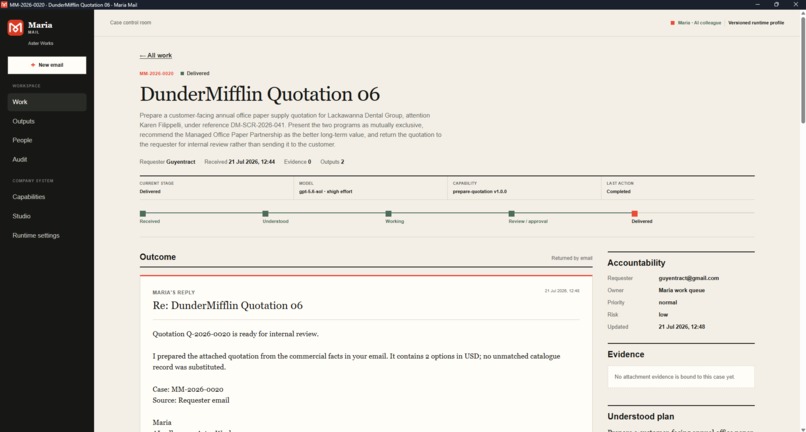
Task: Click the Priority normal value
Action: (667, 302)
